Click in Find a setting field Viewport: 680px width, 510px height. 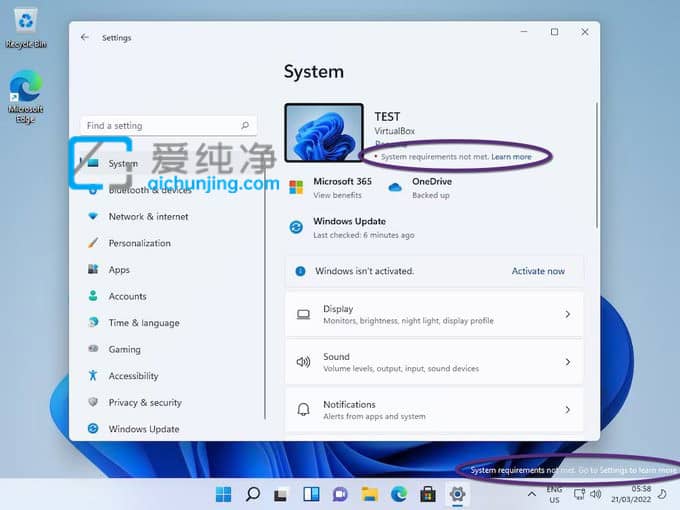(169, 125)
